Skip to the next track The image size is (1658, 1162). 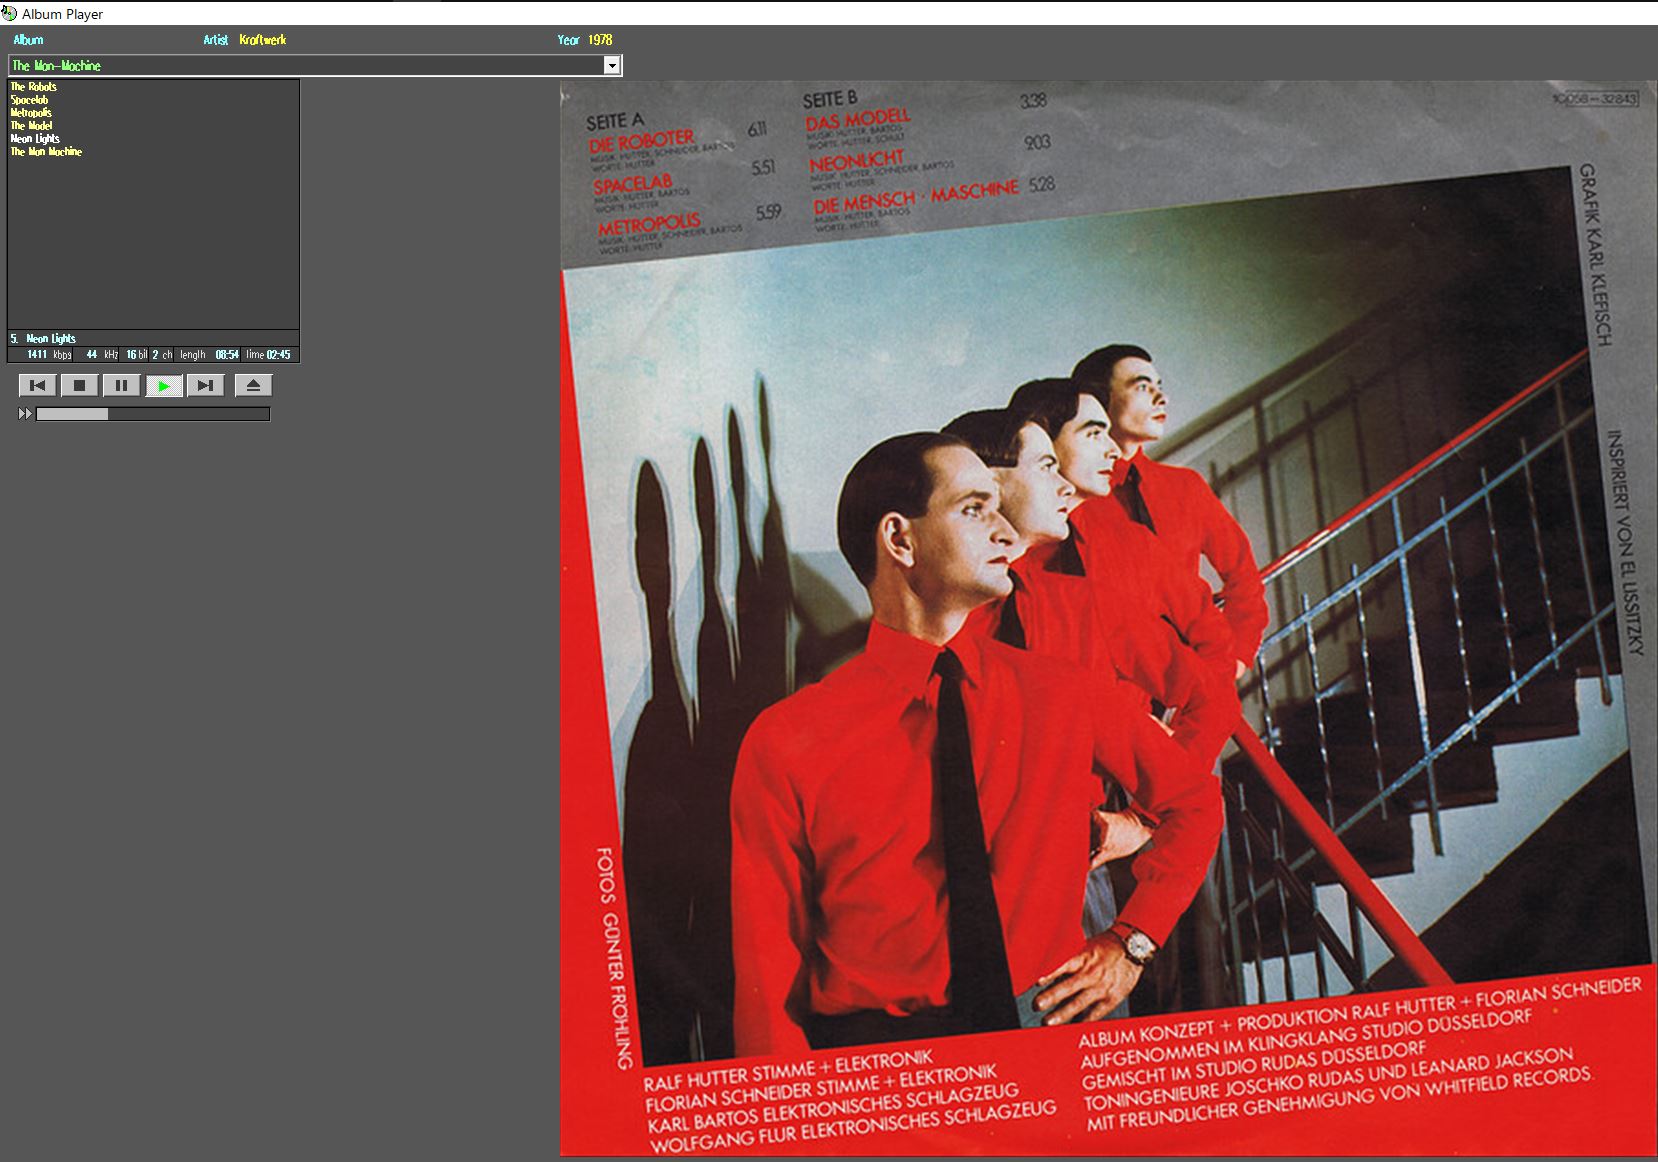205,386
